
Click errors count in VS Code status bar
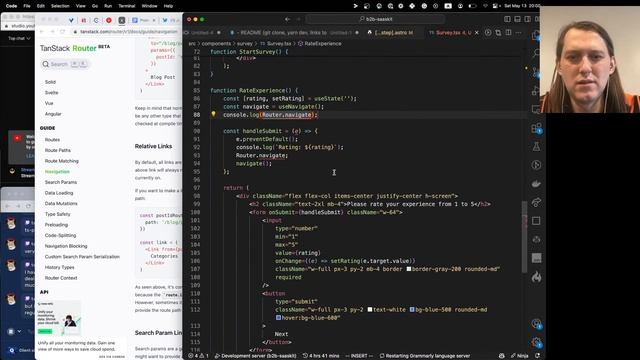[x=193, y=356]
